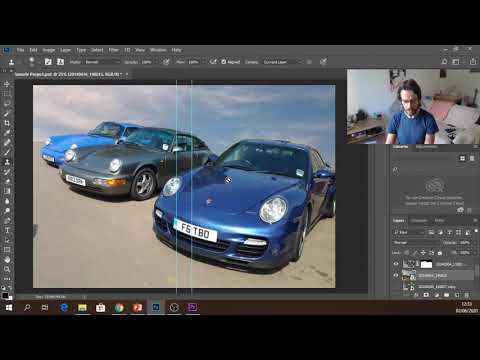Select the History Brush tool
The width and height of the screenshot is (480, 360).
7,172
